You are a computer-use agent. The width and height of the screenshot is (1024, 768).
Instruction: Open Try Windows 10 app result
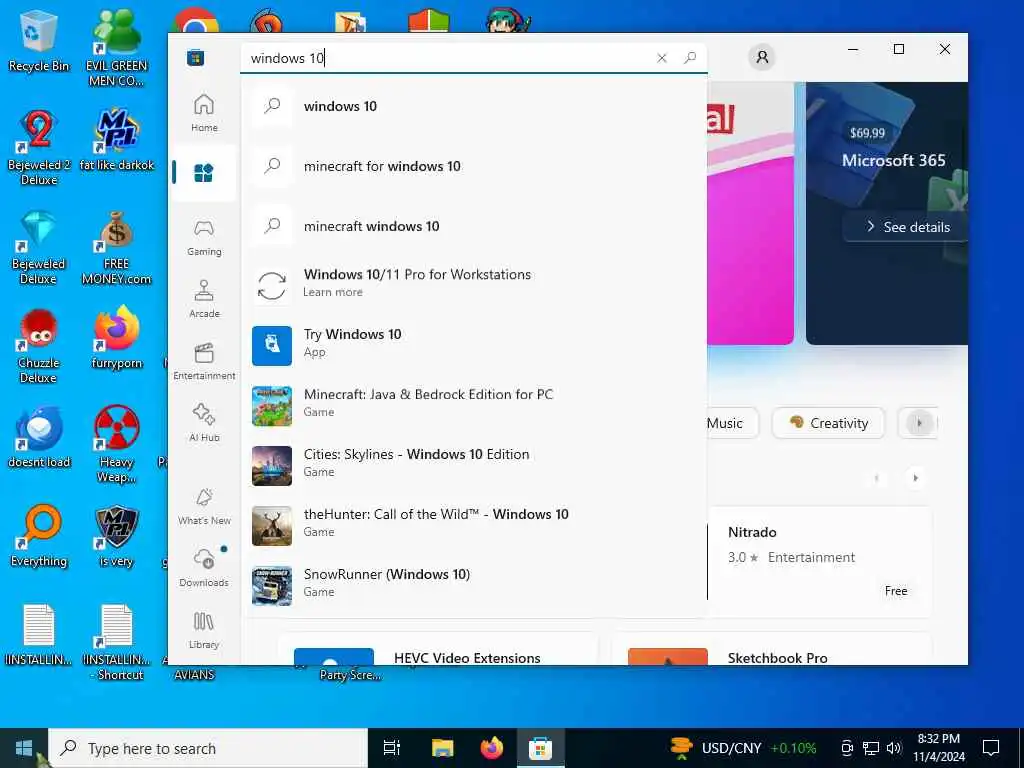click(475, 344)
